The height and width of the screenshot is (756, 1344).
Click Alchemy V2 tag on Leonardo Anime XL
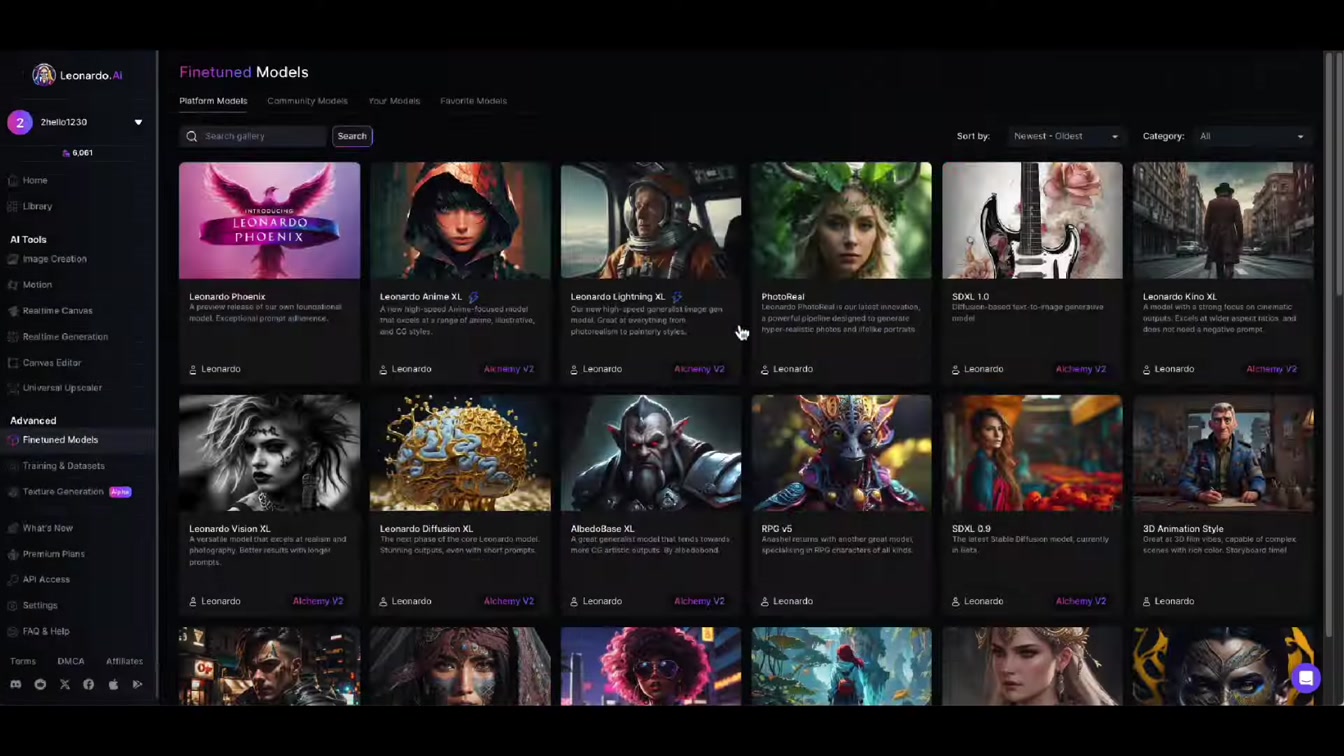[509, 369]
